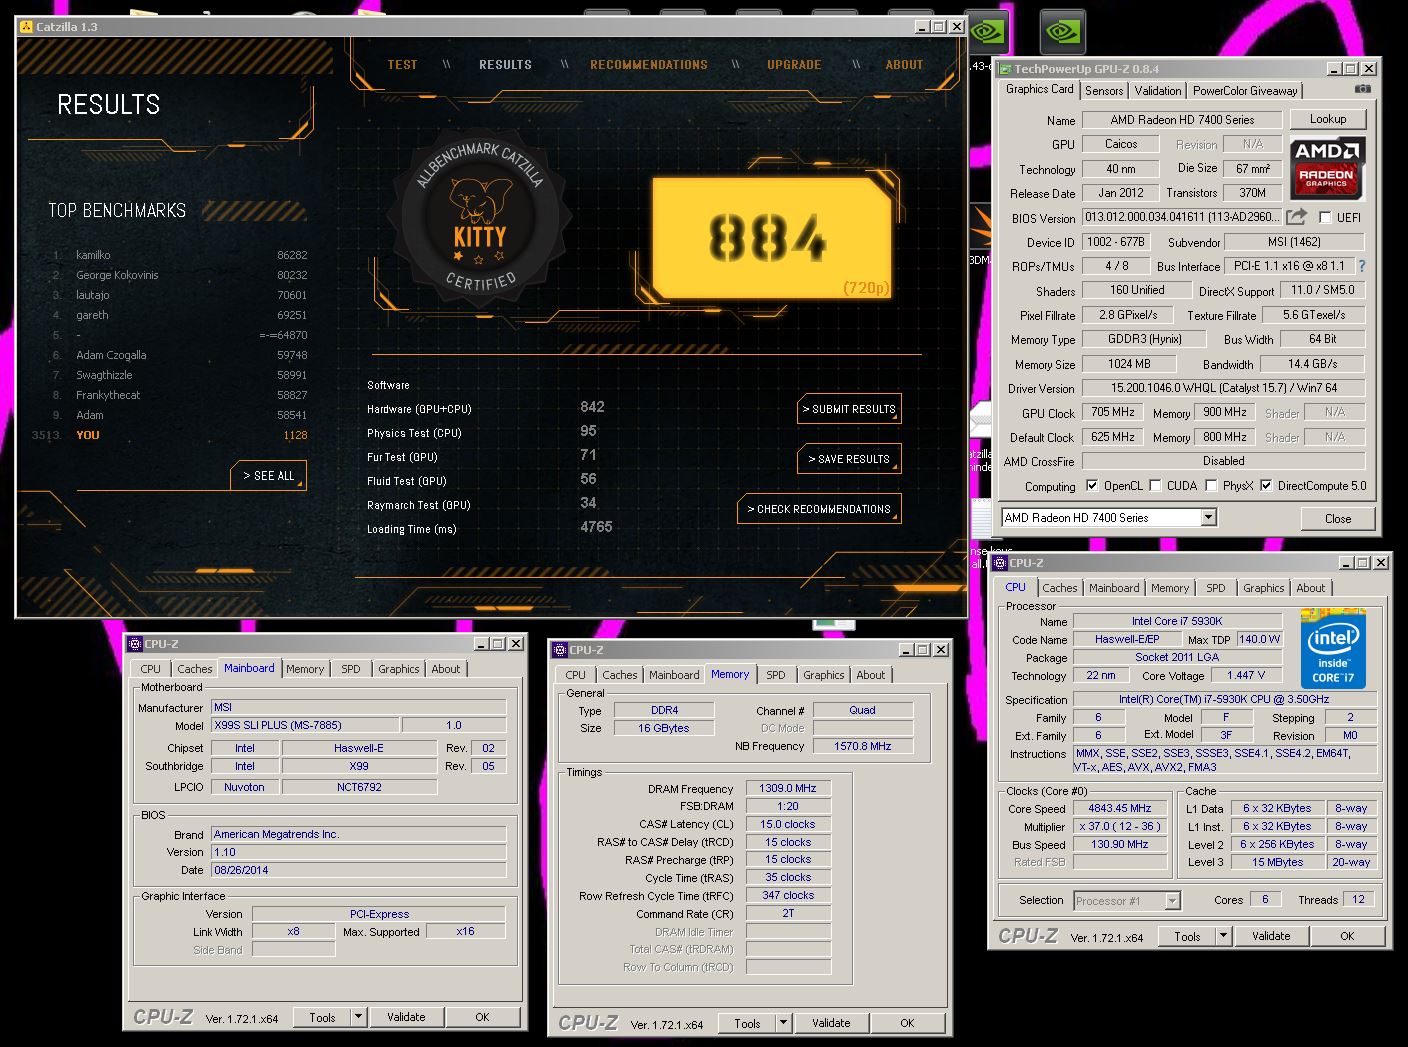This screenshot has width=1408, height=1047.
Task: Click the BIOS date 08/26/2014 field
Action: [359, 870]
